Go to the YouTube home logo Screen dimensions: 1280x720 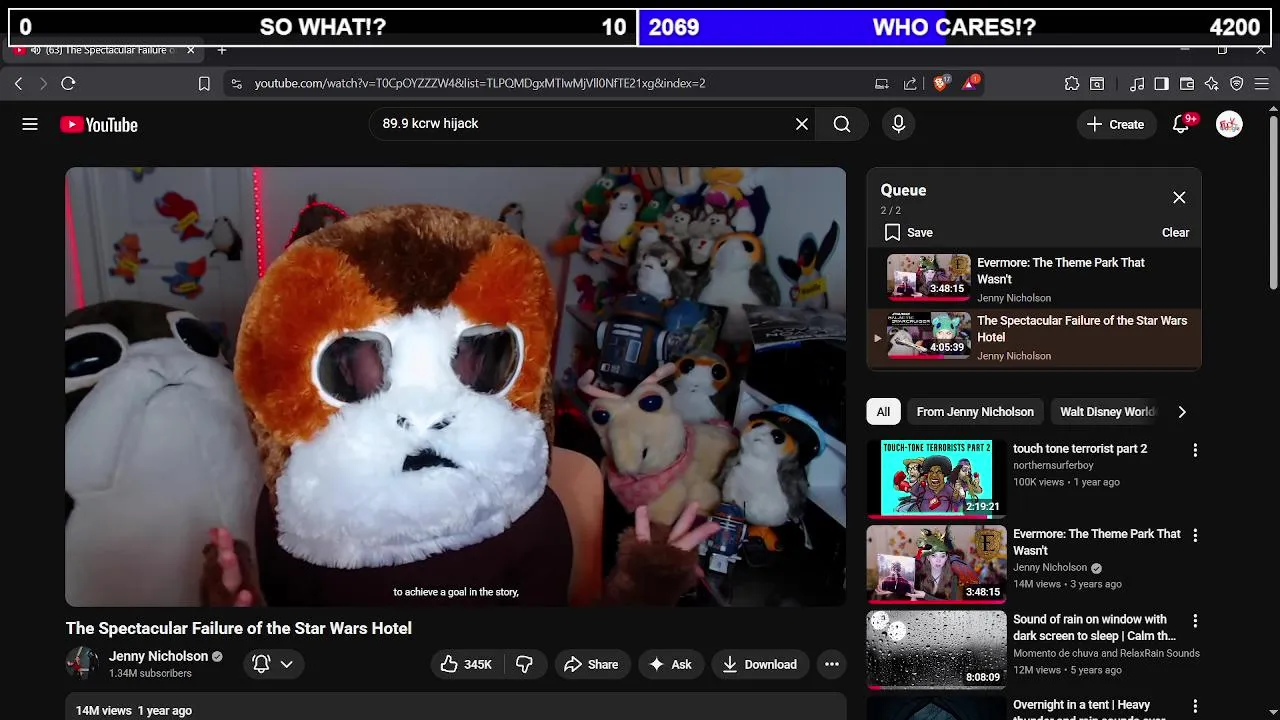(x=98, y=125)
